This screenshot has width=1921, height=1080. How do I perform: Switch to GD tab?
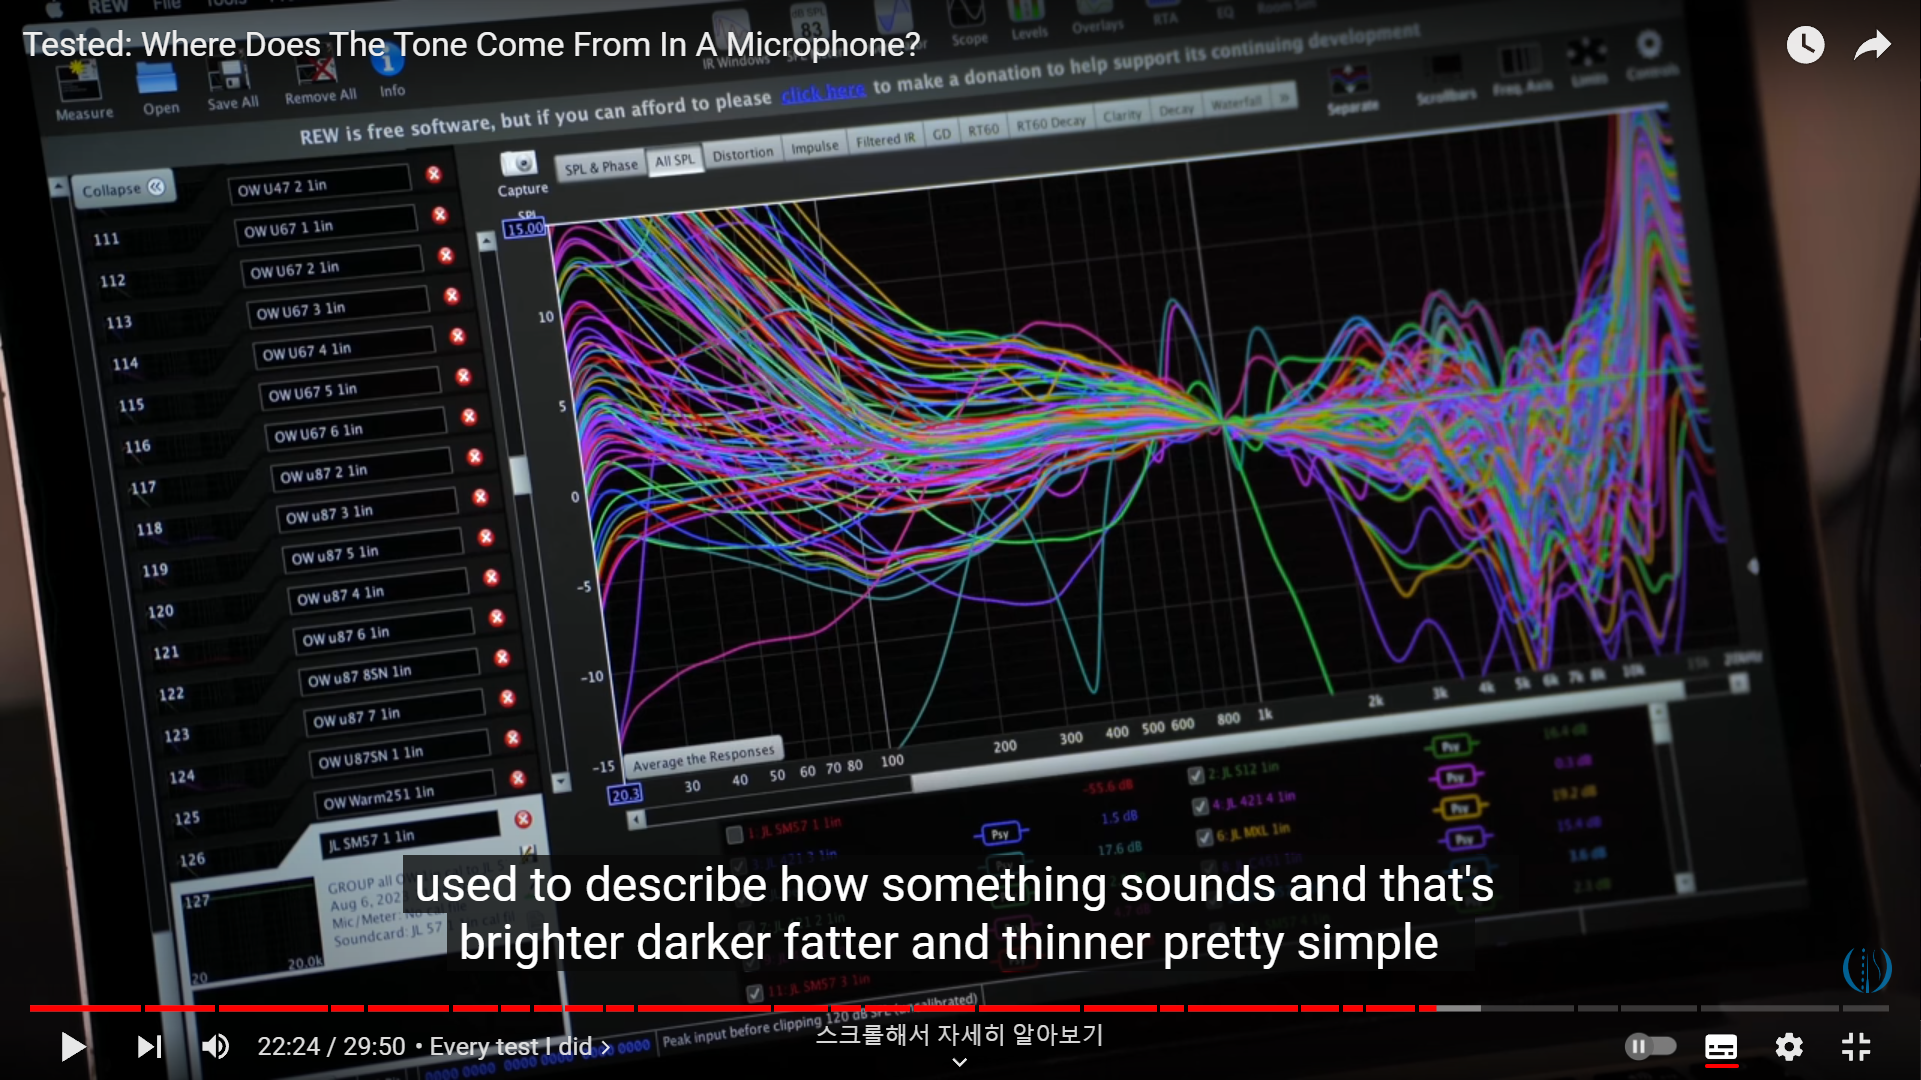coord(941,134)
